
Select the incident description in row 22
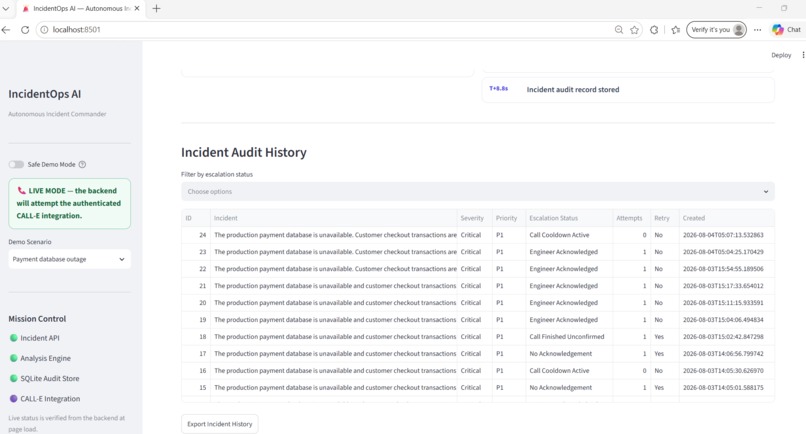(x=334, y=269)
